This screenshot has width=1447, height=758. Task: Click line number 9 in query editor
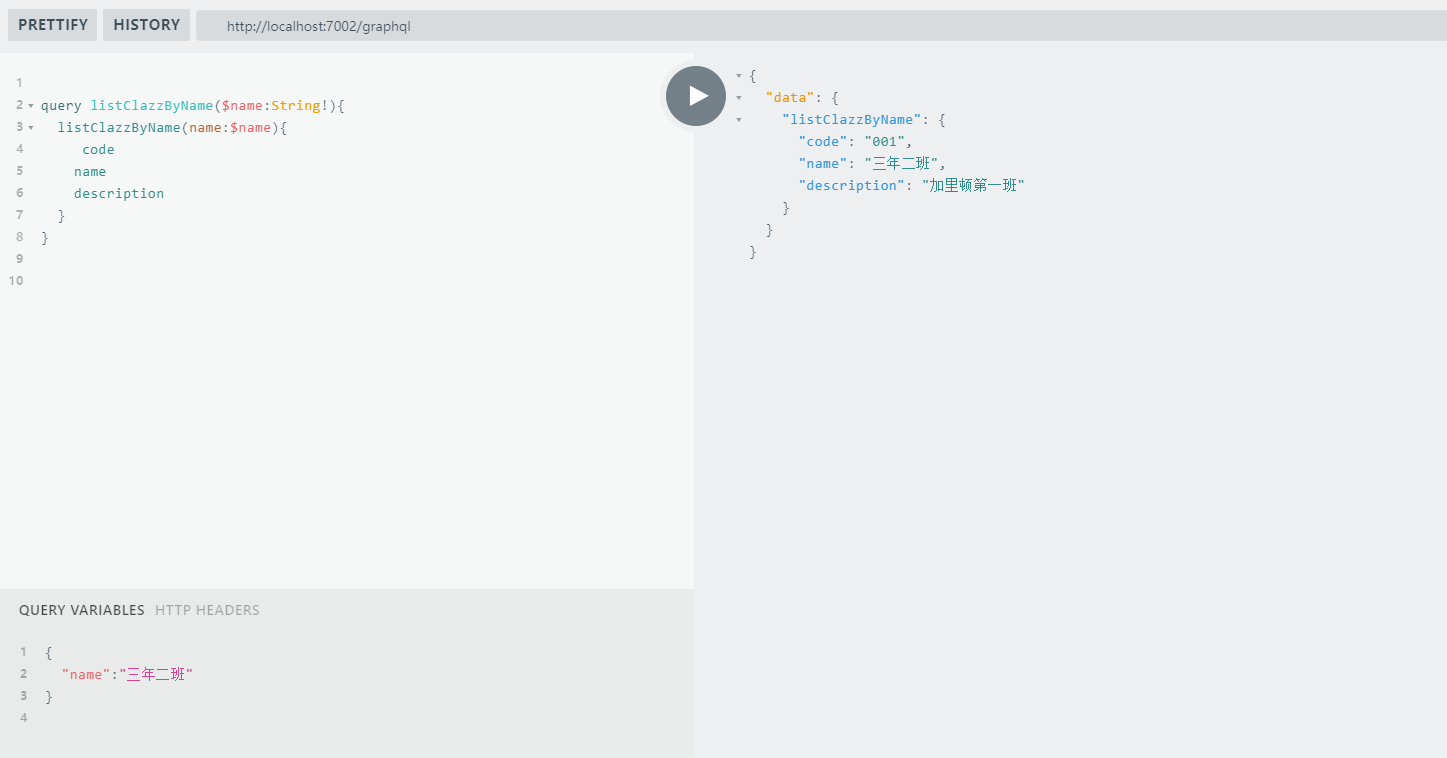19,259
